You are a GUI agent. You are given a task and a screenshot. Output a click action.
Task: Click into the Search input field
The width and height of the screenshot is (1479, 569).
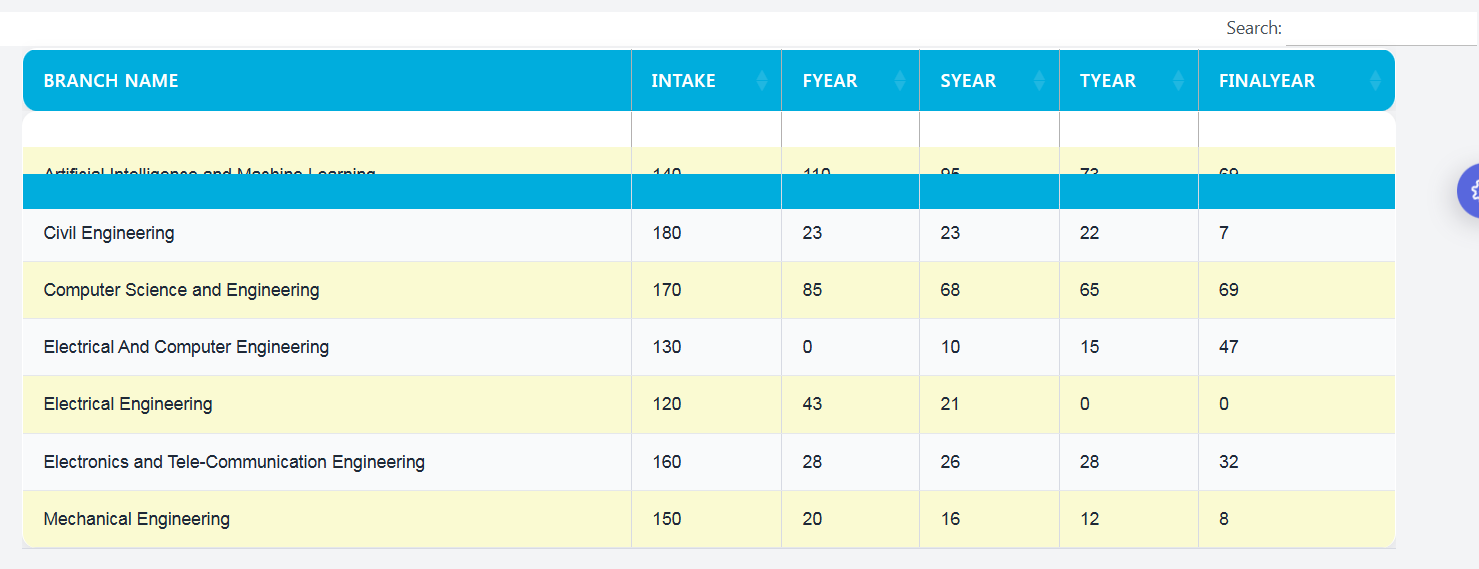(x=1380, y=29)
